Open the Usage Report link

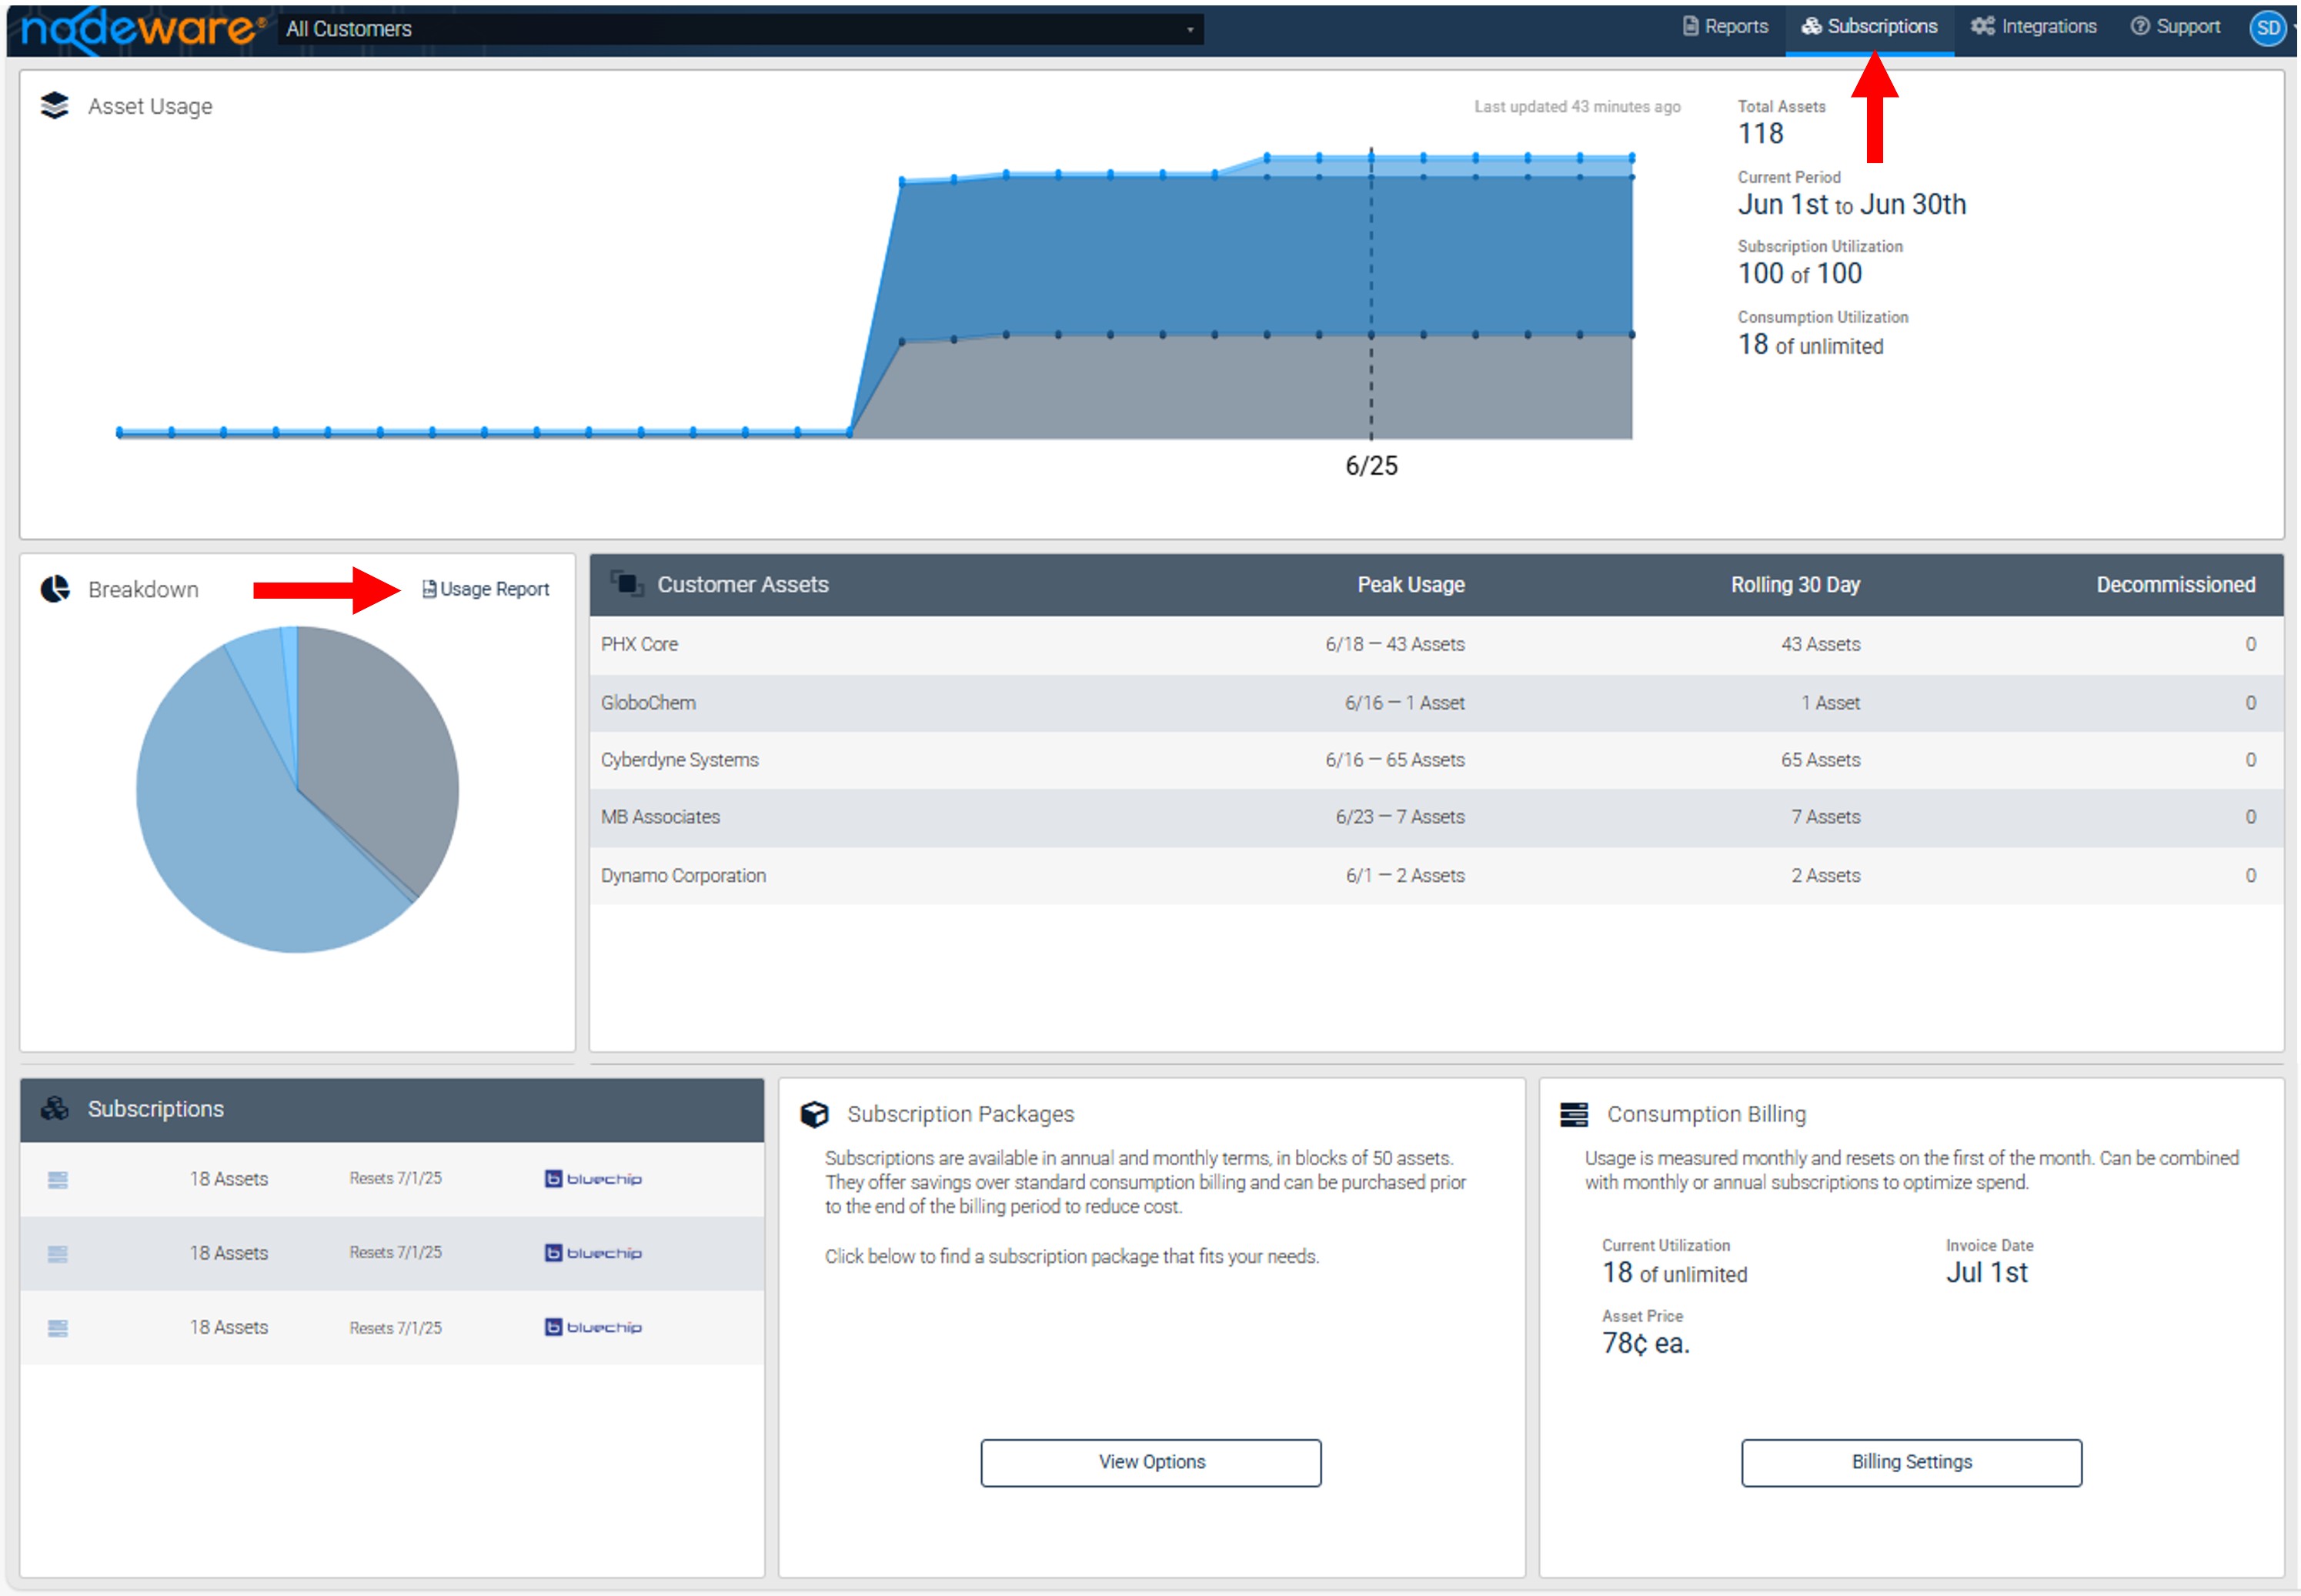[486, 589]
